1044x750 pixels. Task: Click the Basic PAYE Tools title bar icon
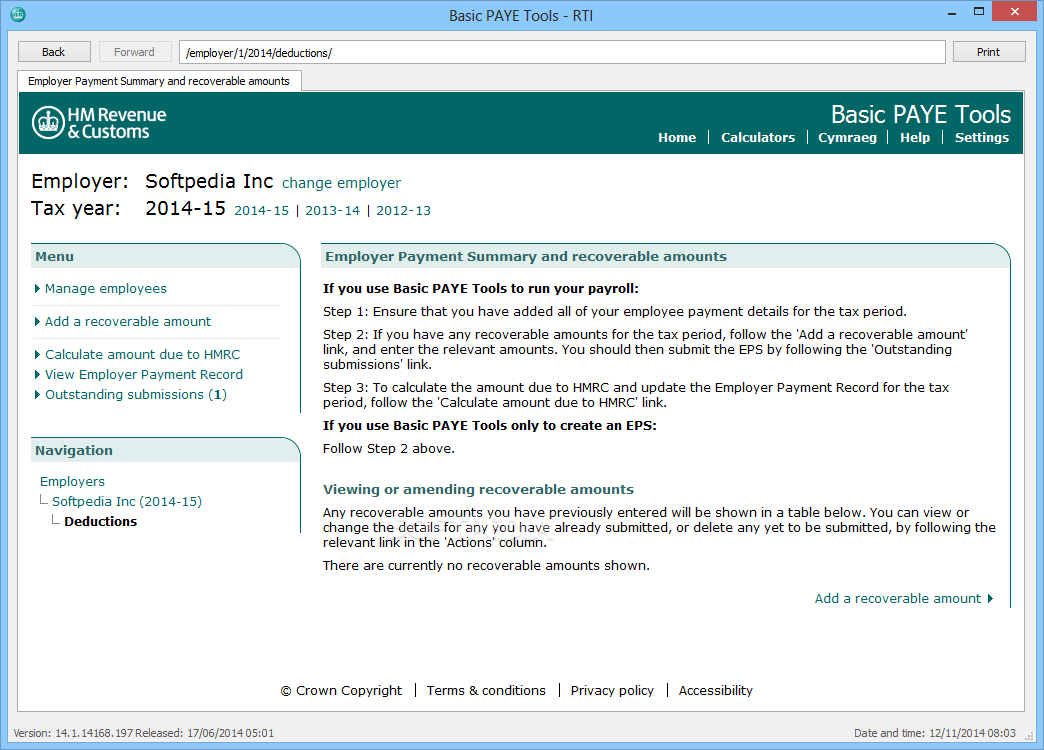click(x=18, y=14)
